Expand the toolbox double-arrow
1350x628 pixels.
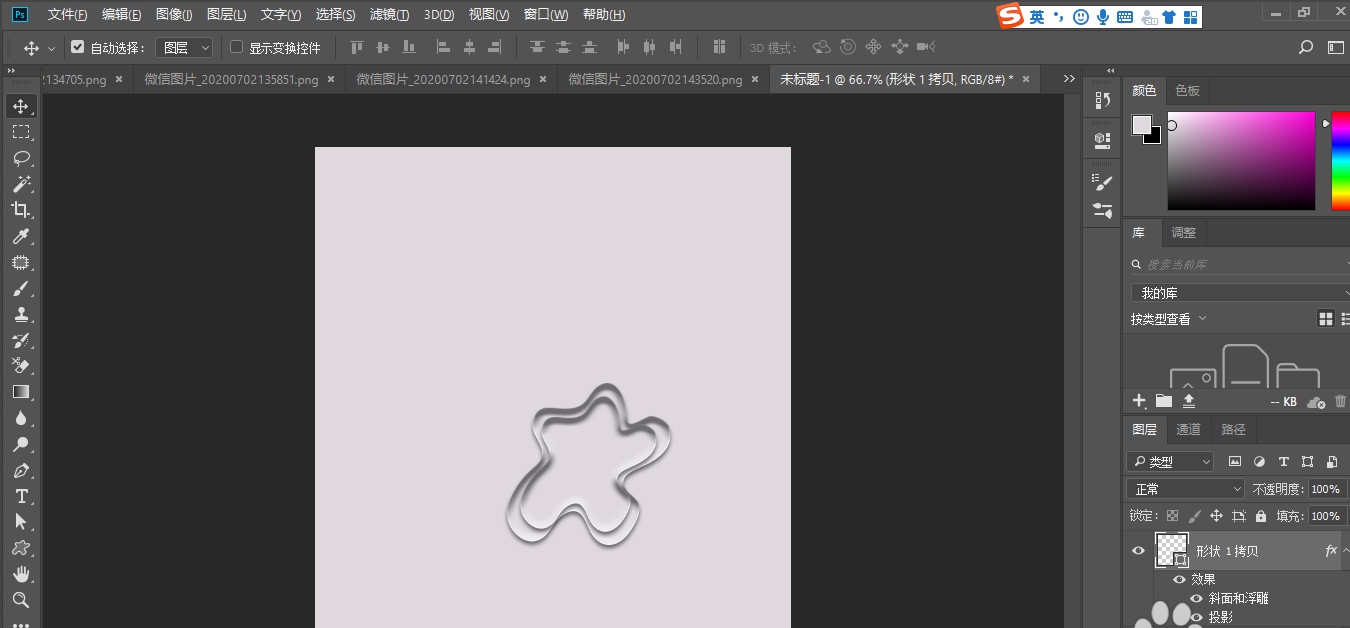(10, 72)
